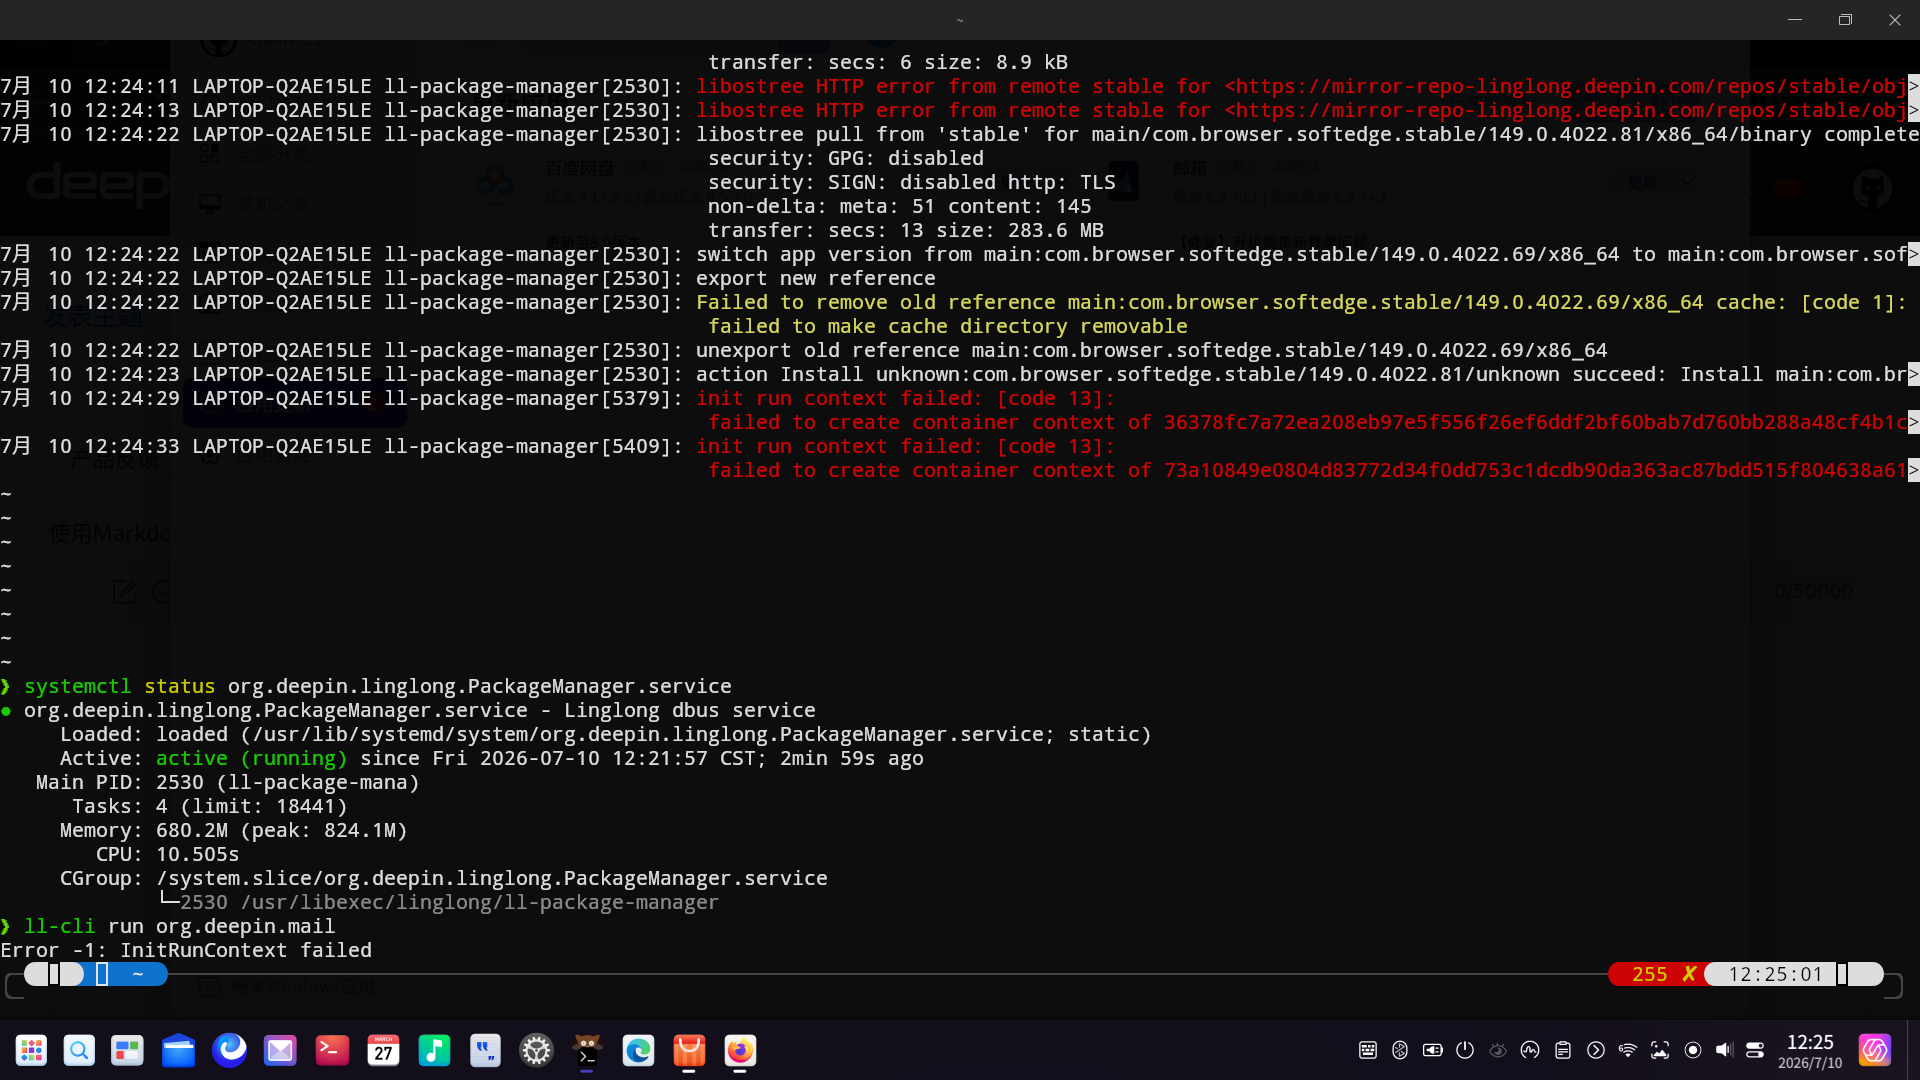The height and width of the screenshot is (1080, 1920).
Task: Launch Microsoft Edge from the dock
Action: click(x=638, y=1050)
